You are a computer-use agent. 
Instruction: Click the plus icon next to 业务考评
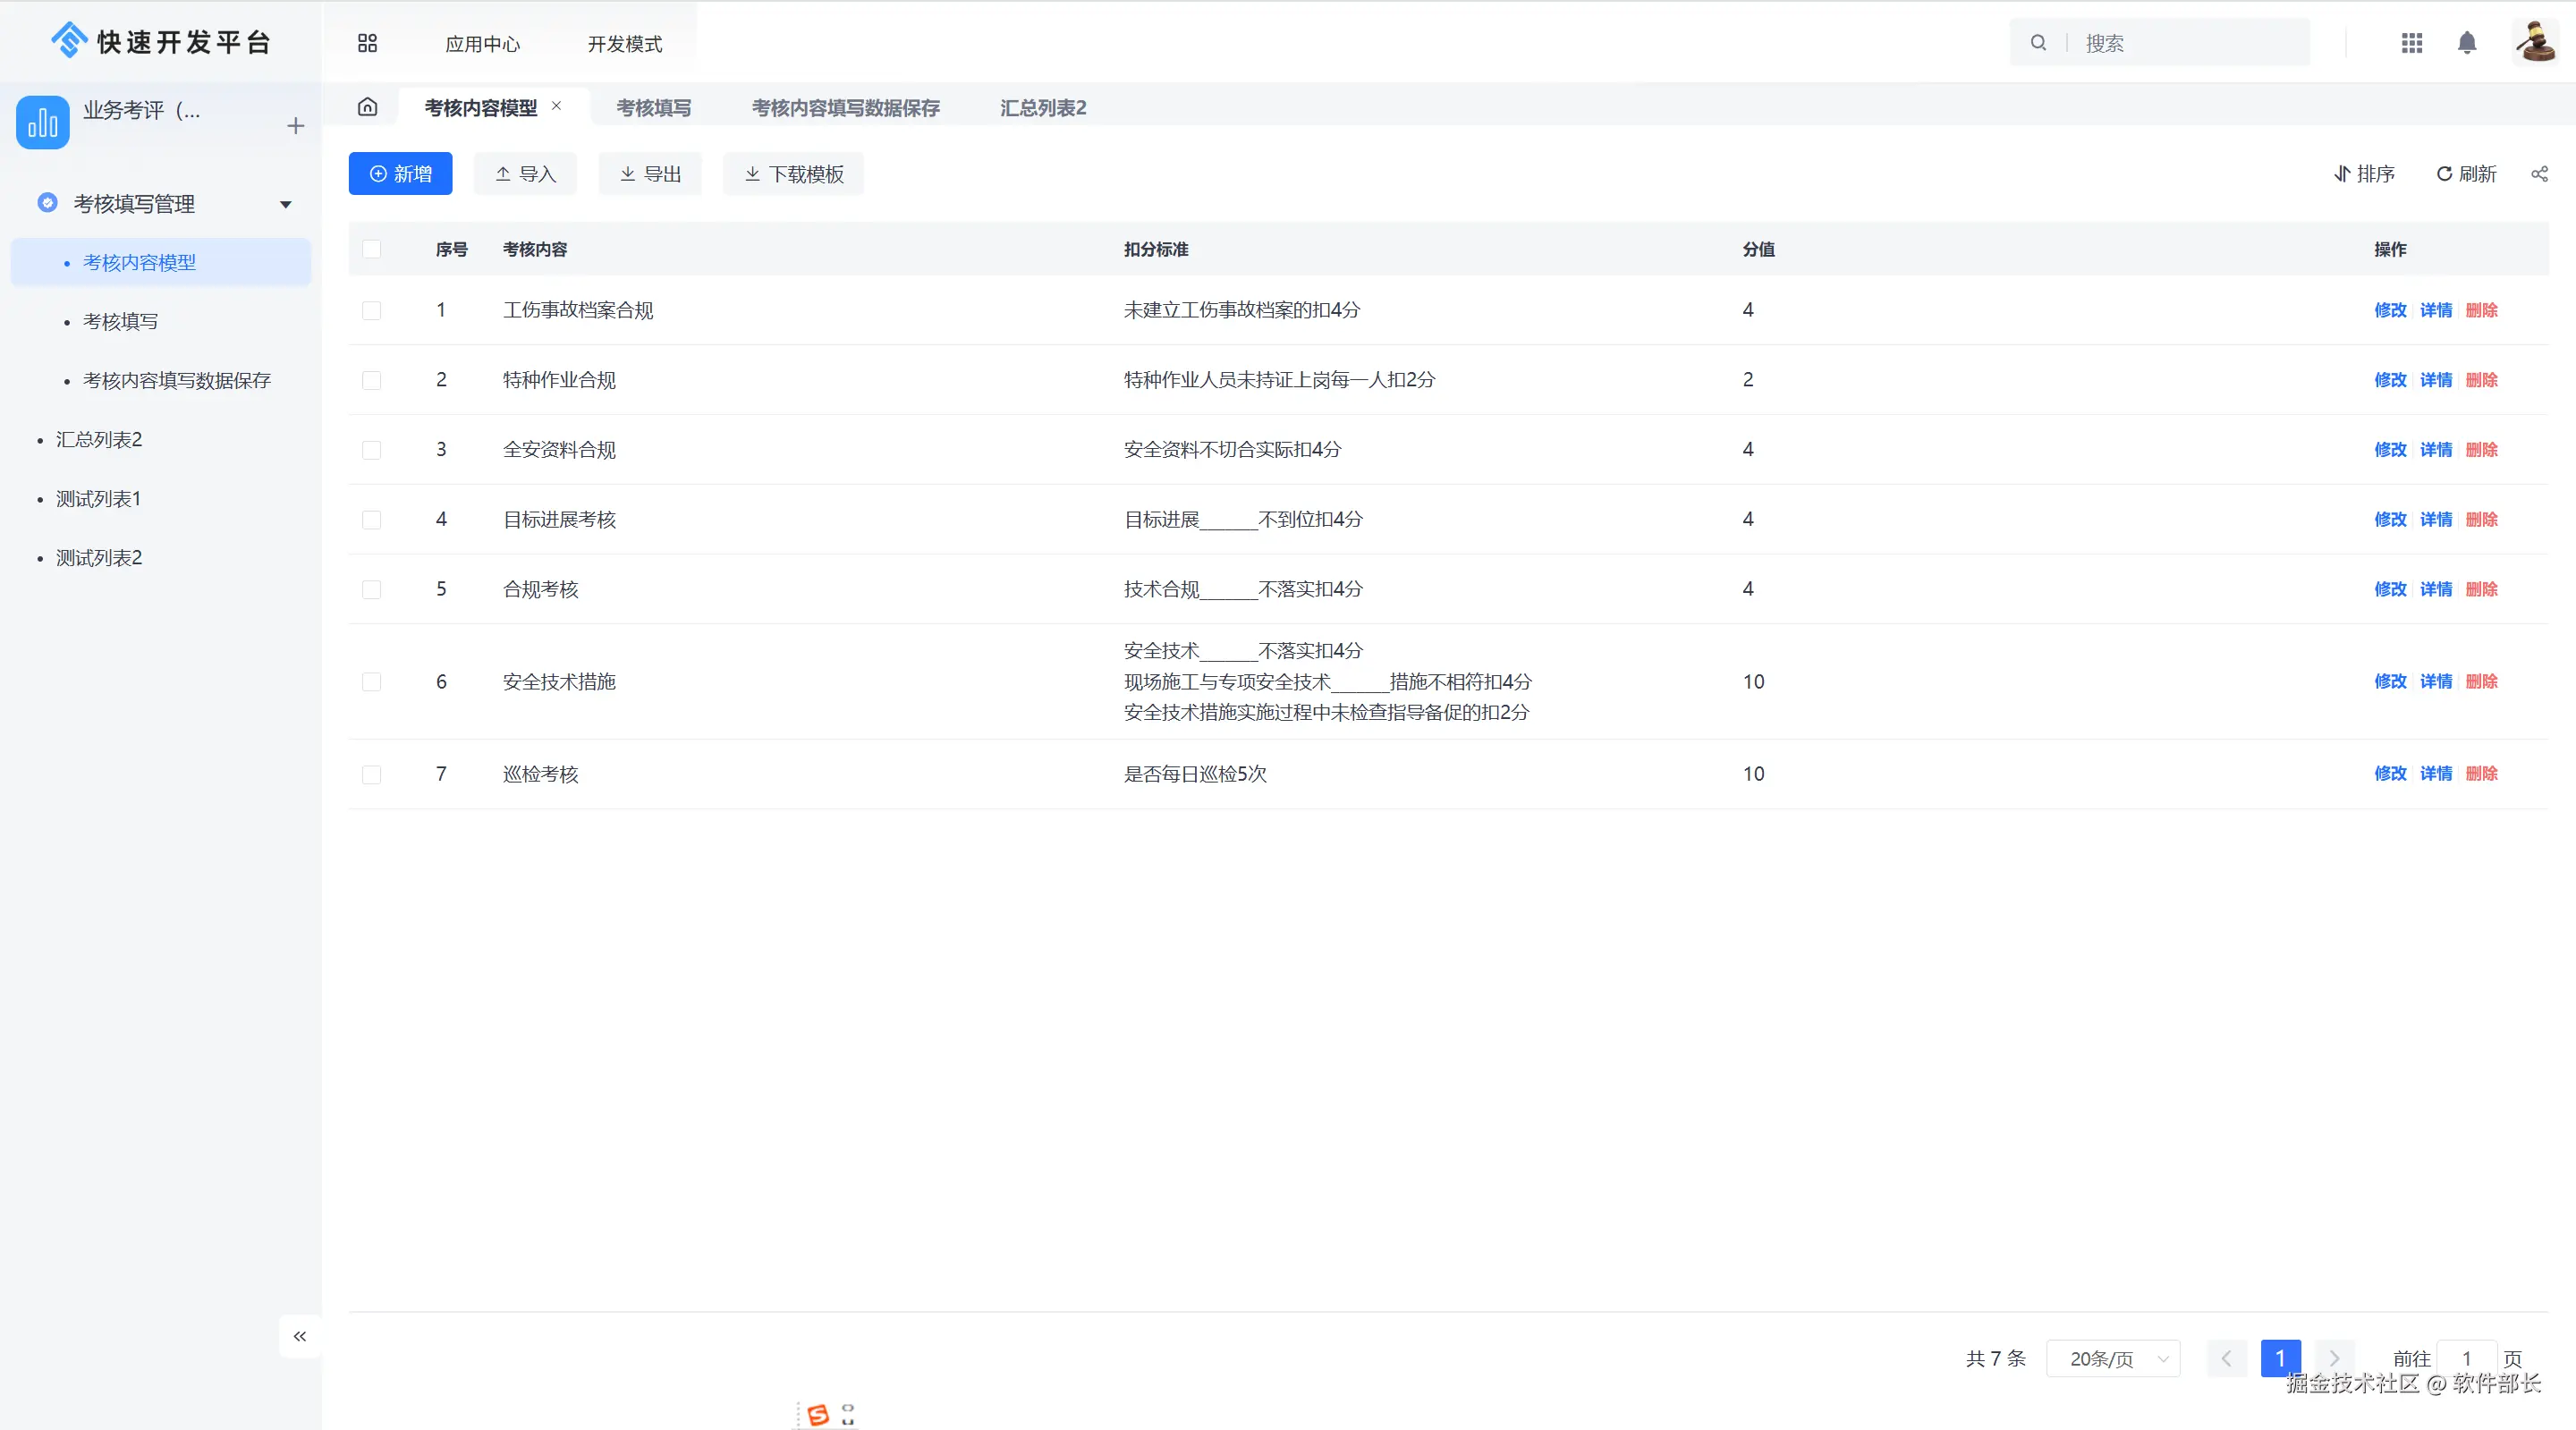[295, 126]
